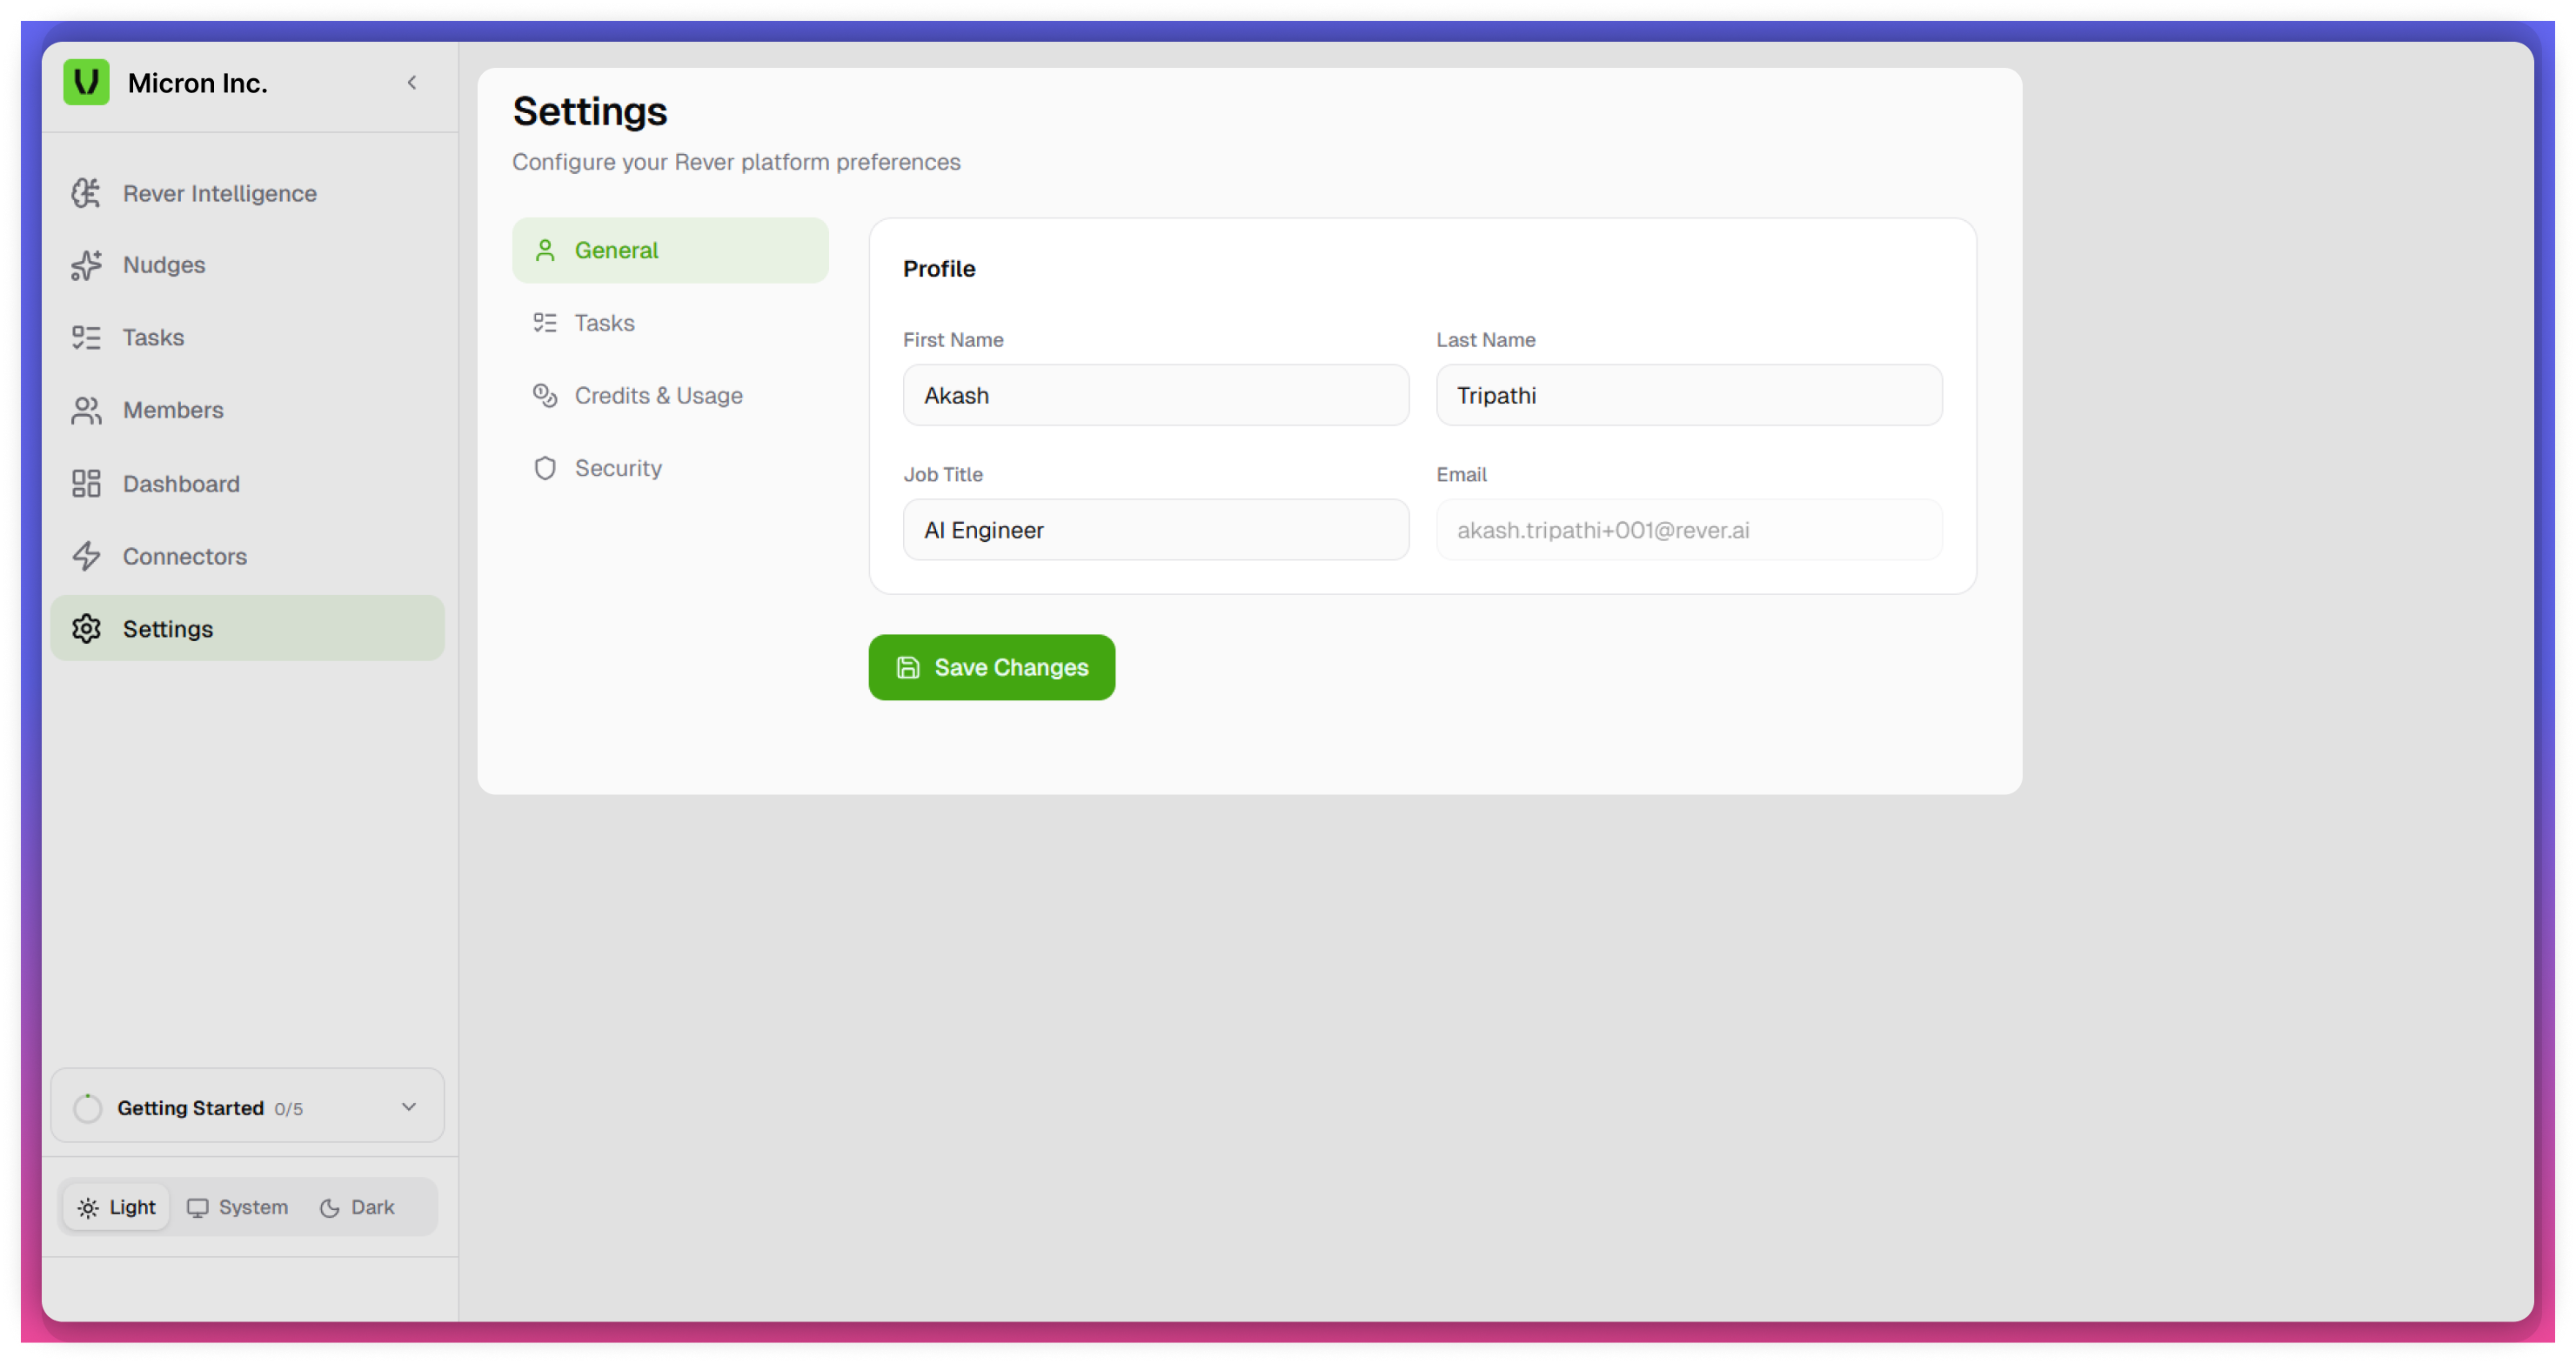Click the Settings gear icon in sidebar
This screenshot has height=1364, width=2576.
pyautogui.click(x=86, y=629)
